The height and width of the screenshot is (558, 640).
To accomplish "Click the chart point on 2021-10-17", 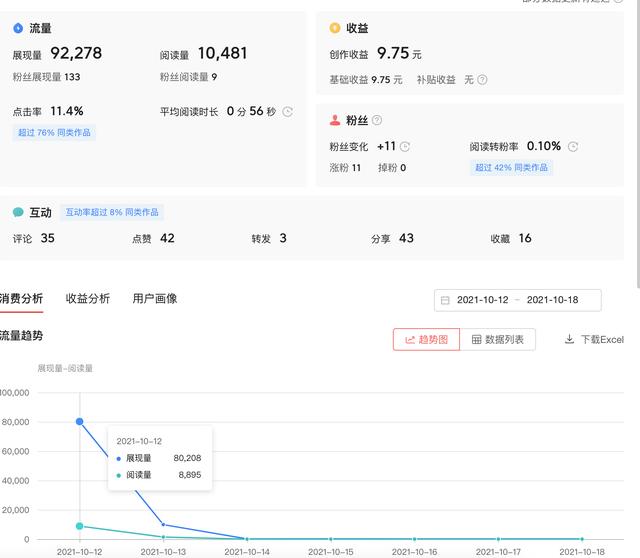I will [498, 539].
